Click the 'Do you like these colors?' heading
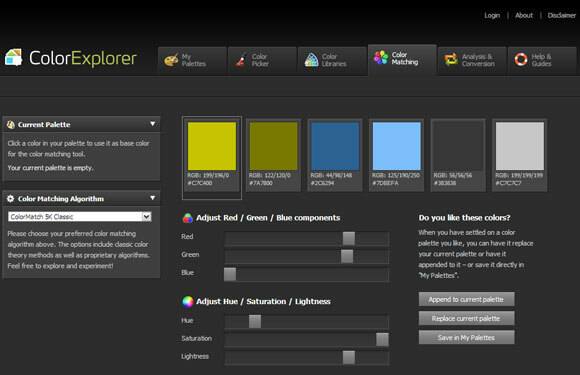 coord(464,218)
